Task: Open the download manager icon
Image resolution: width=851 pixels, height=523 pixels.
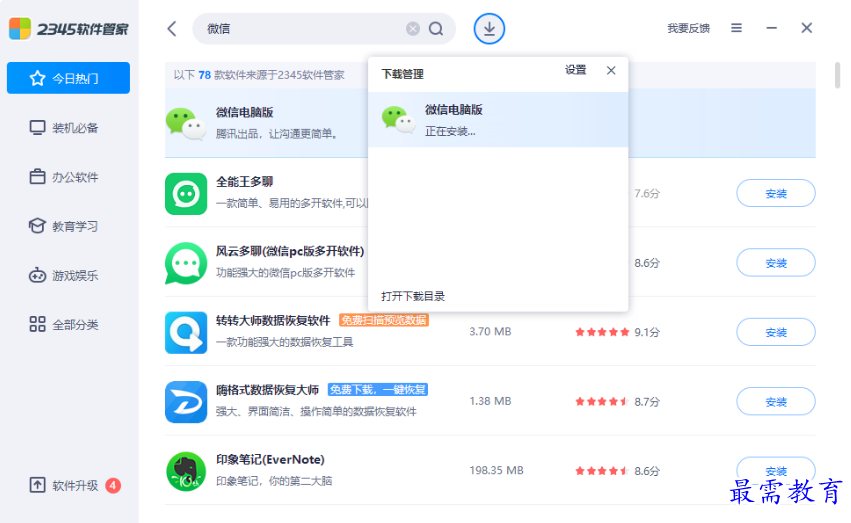Action: point(489,29)
